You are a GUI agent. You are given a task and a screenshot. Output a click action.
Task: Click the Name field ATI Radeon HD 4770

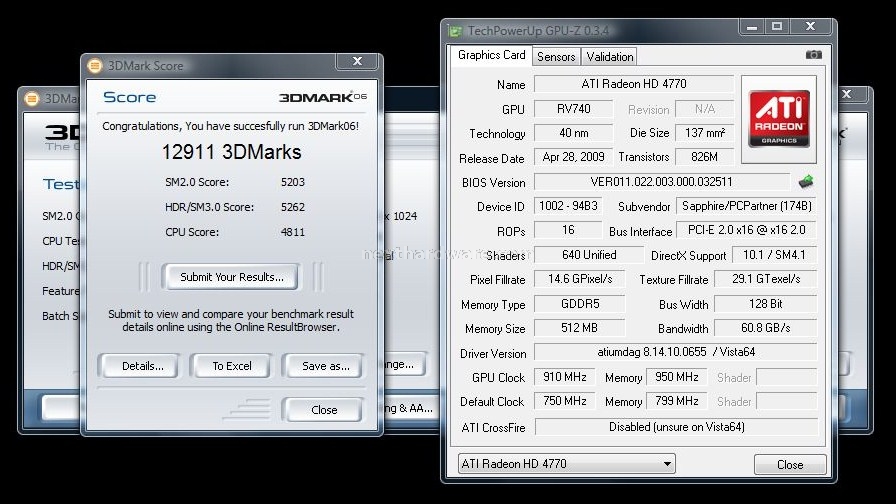click(x=634, y=84)
